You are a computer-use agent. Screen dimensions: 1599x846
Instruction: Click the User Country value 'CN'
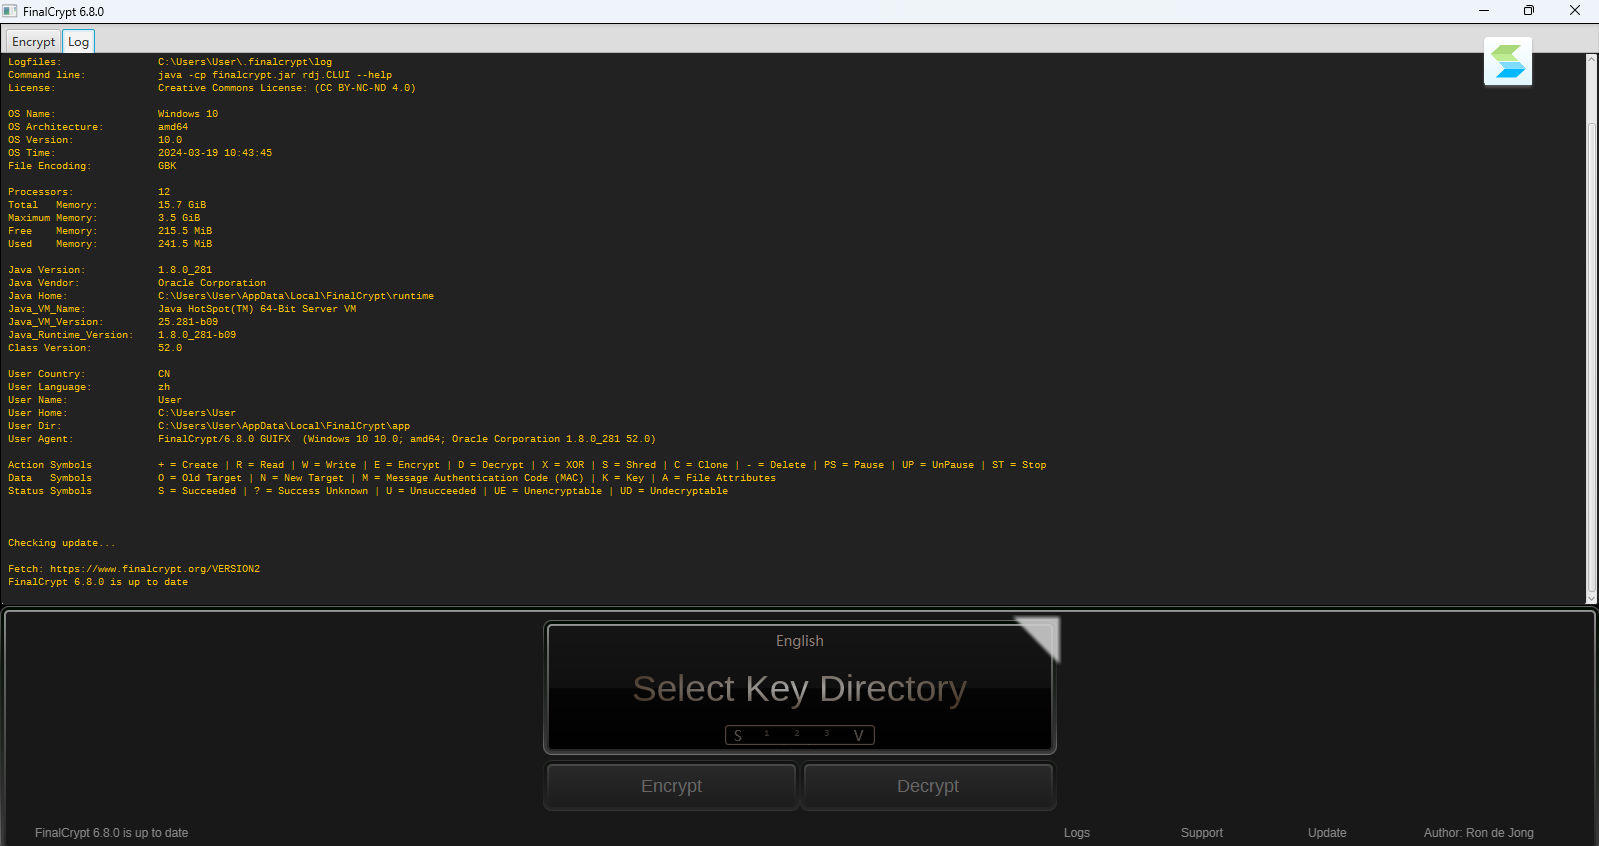164,374
